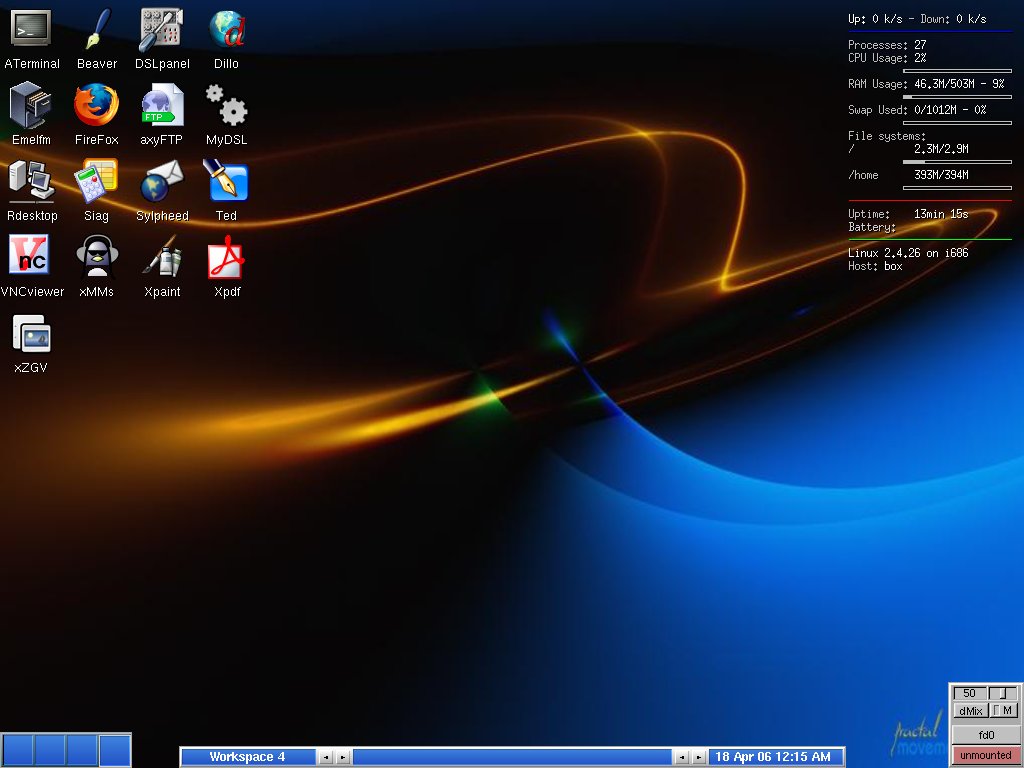Launch the xMMs media player
The image size is (1024, 768).
click(96, 257)
